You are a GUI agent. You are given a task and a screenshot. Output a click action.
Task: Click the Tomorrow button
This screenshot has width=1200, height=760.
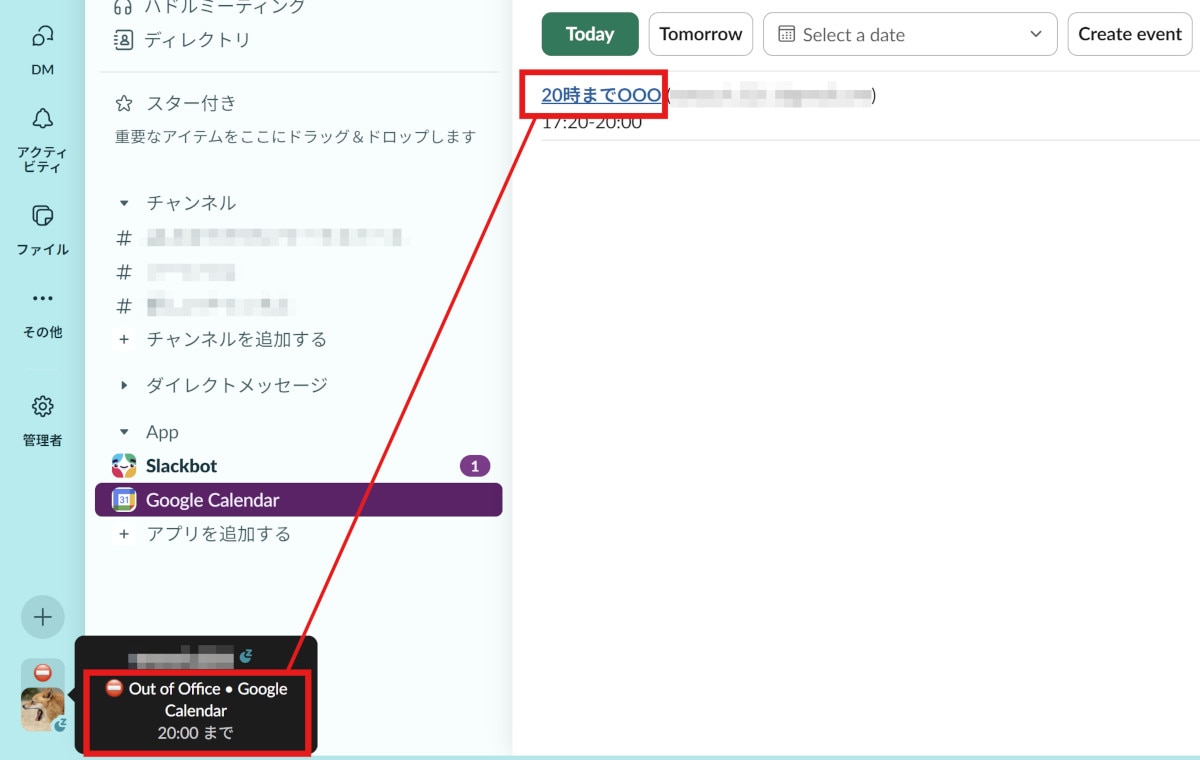pos(700,34)
